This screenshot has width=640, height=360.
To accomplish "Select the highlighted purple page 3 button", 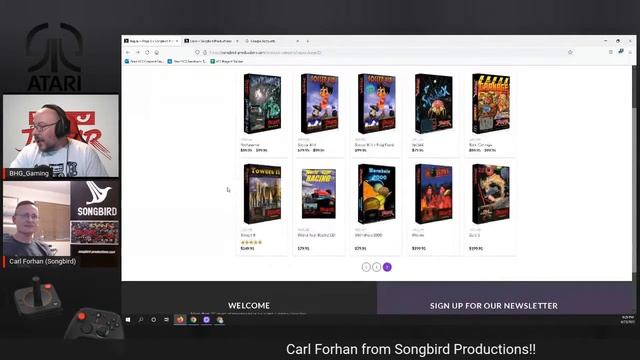I will [x=387, y=267].
